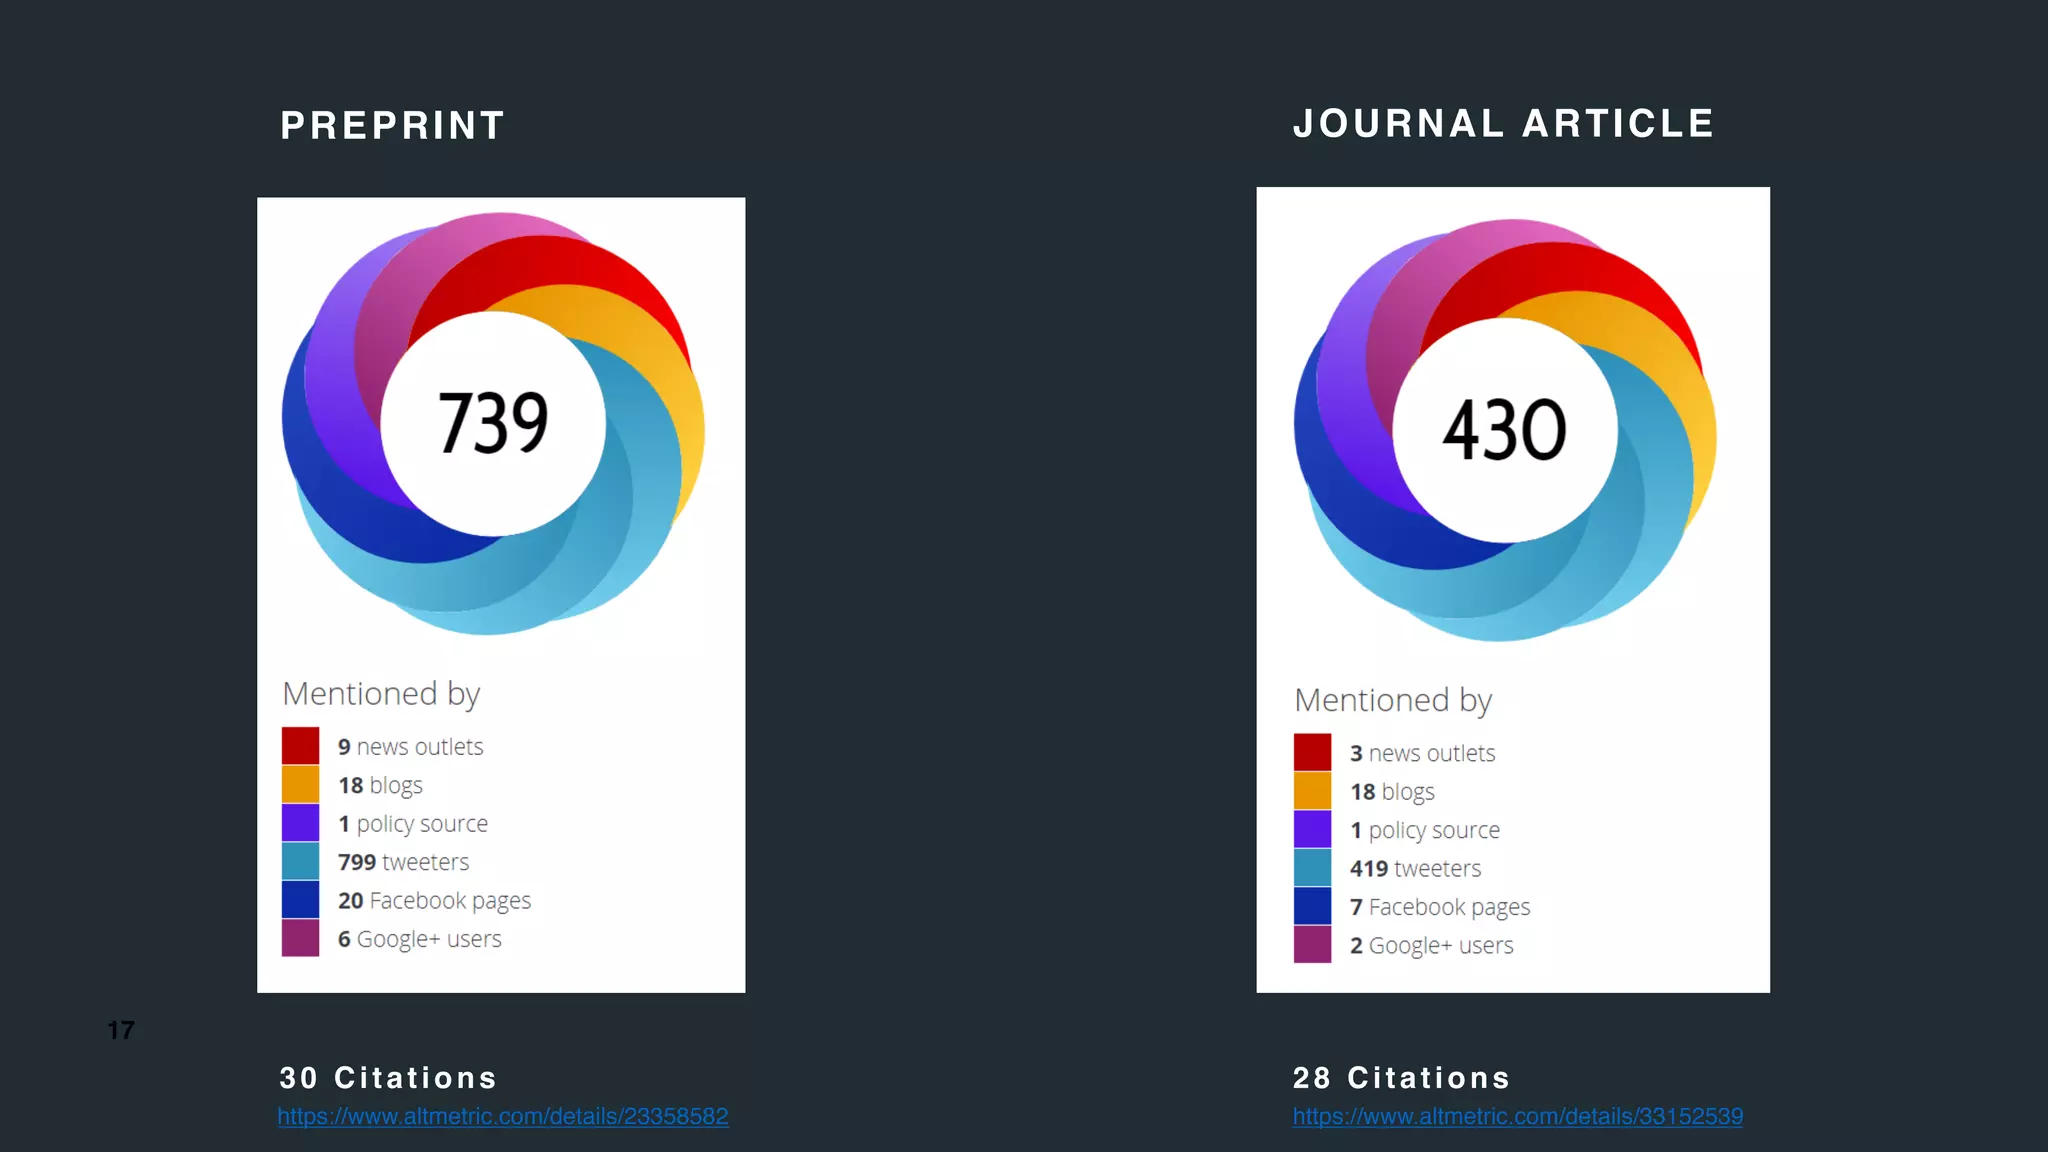Select the text '3 news outlets'
The image size is (2048, 1152).
1422,753
